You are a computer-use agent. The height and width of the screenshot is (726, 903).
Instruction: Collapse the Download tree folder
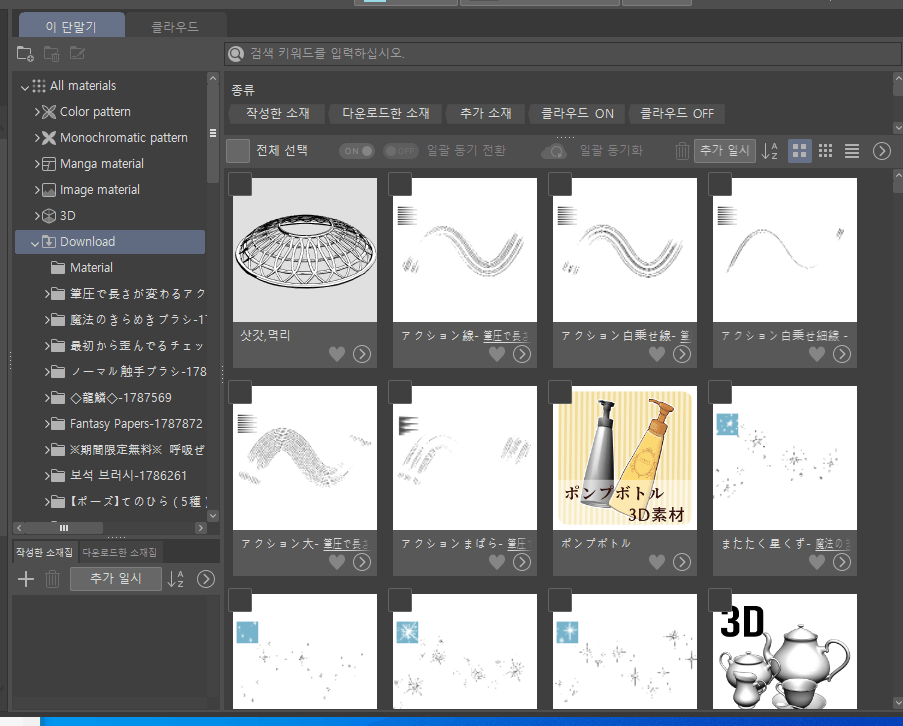[36, 242]
